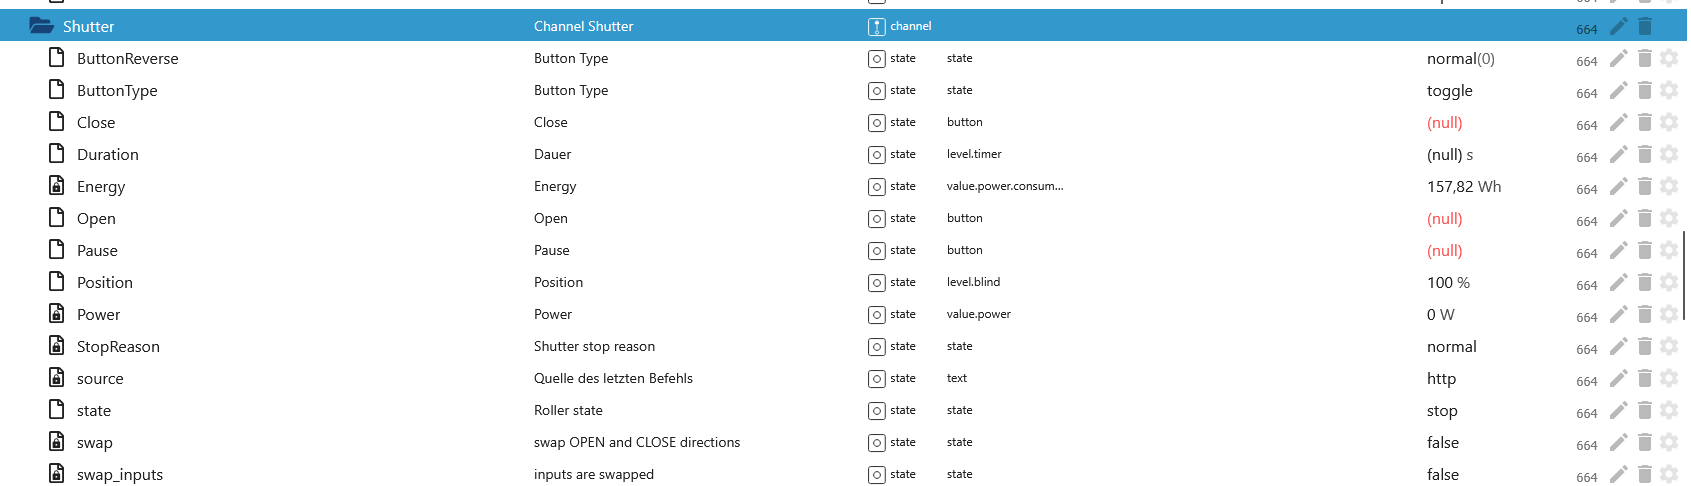The image size is (1691, 486).
Task: Open settings gear for Power state
Action: coord(1669,315)
